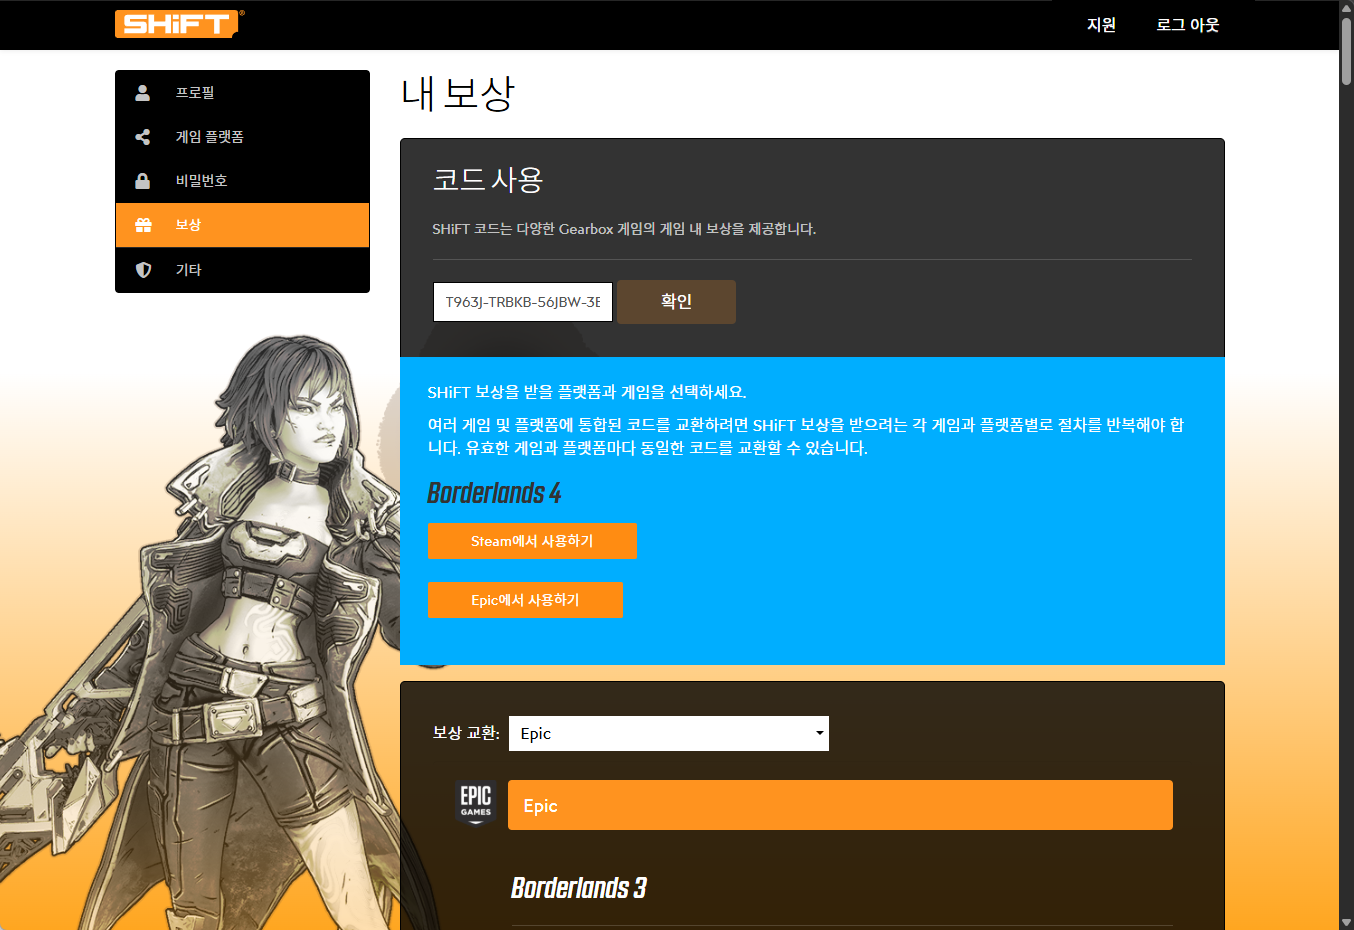Click Epic에서 사용하기 button
This screenshot has width=1354, height=930.
[525, 600]
